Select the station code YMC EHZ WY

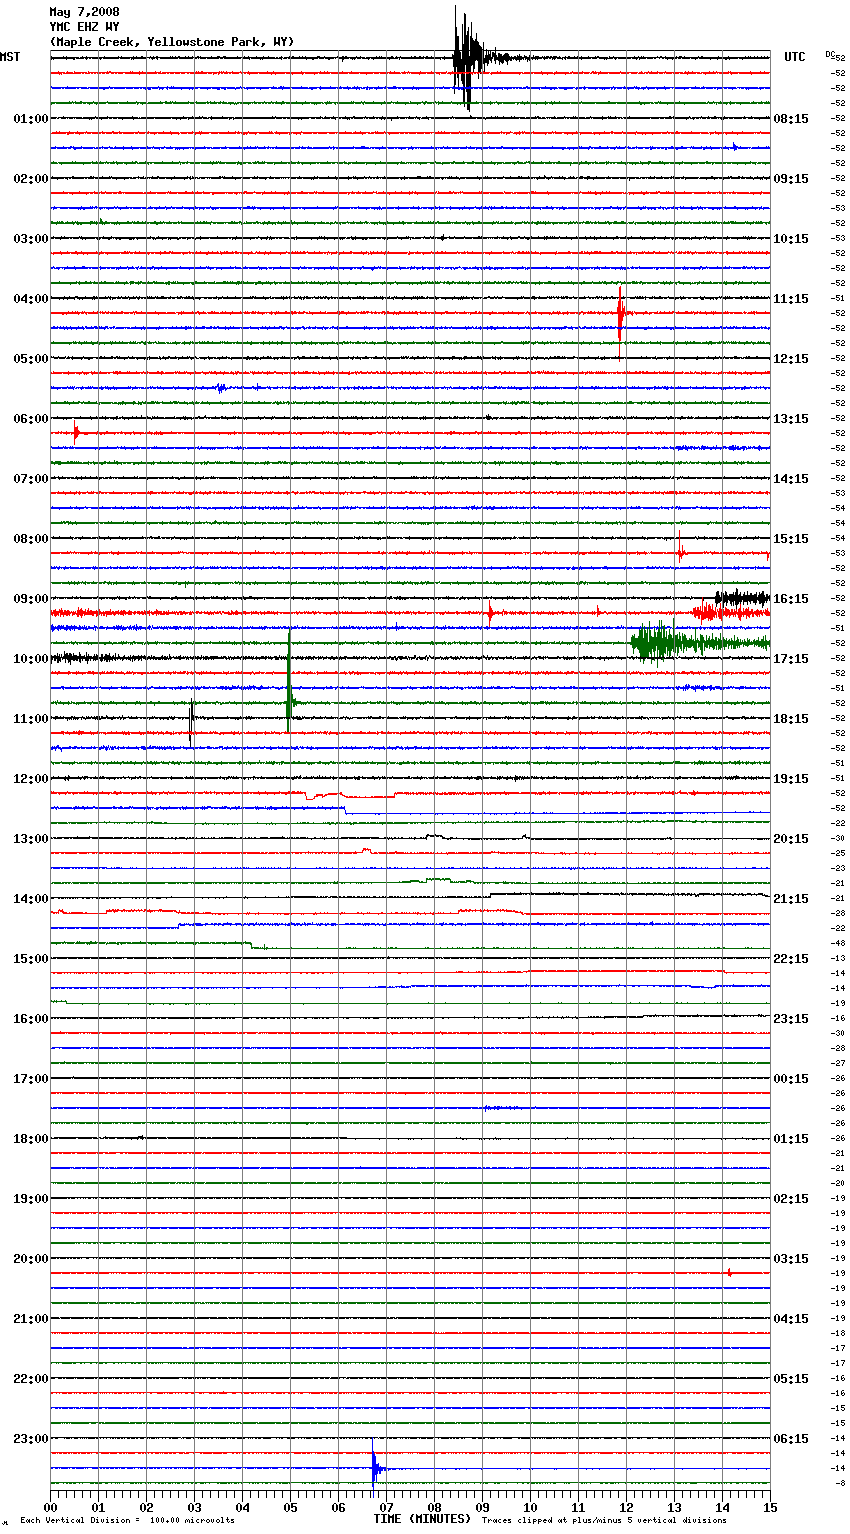pos(84,27)
